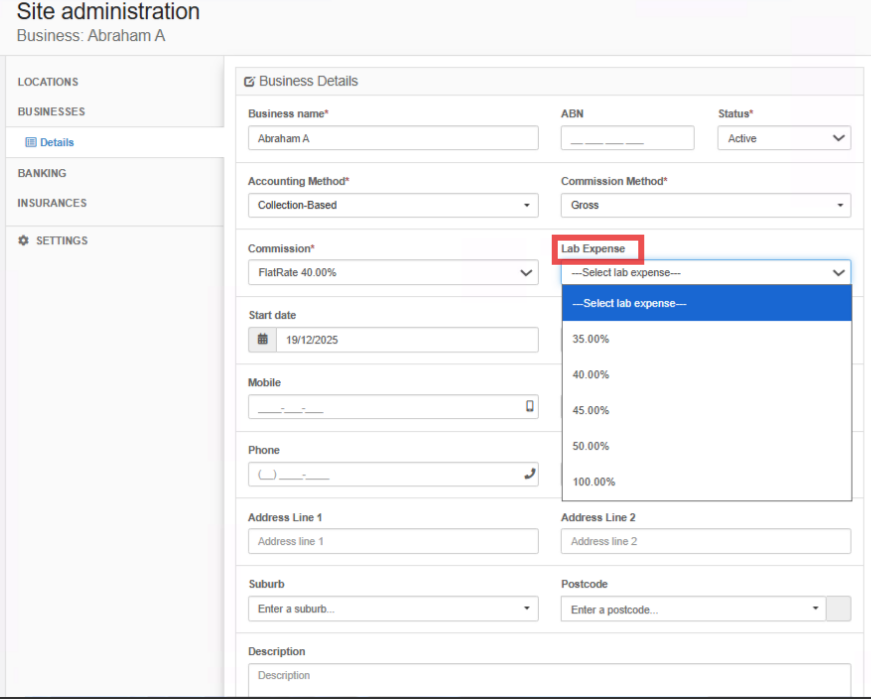Click the Address Line 1 input field

pyautogui.click(x=393, y=541)
